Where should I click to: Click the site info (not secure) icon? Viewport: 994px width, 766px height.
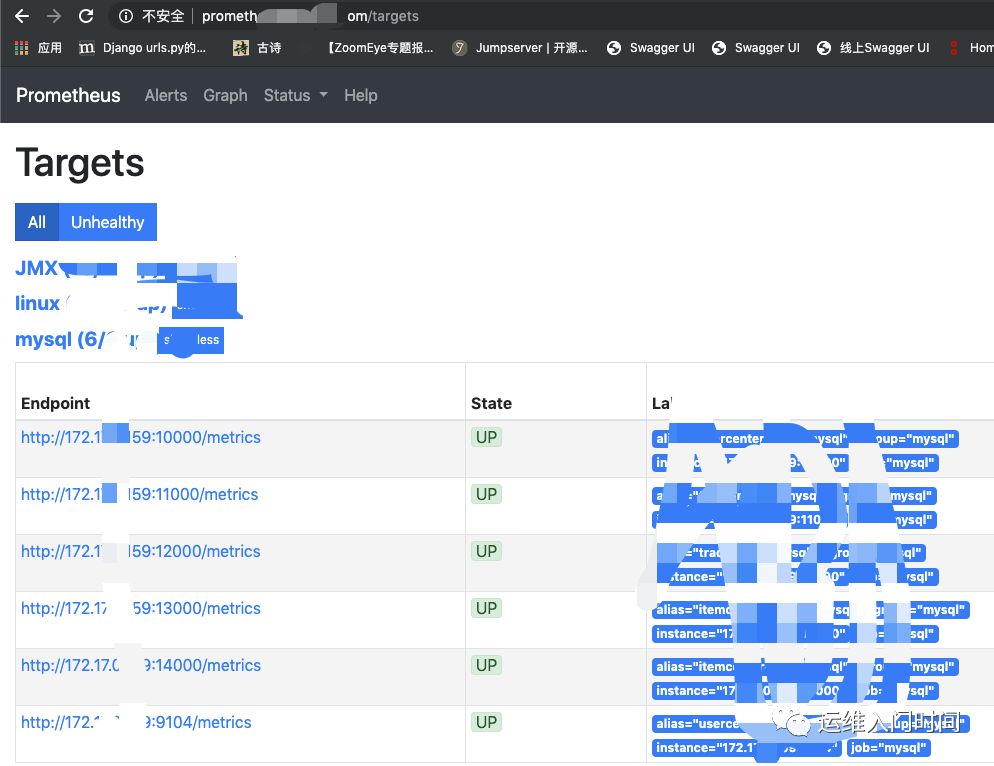coord(126,16)
